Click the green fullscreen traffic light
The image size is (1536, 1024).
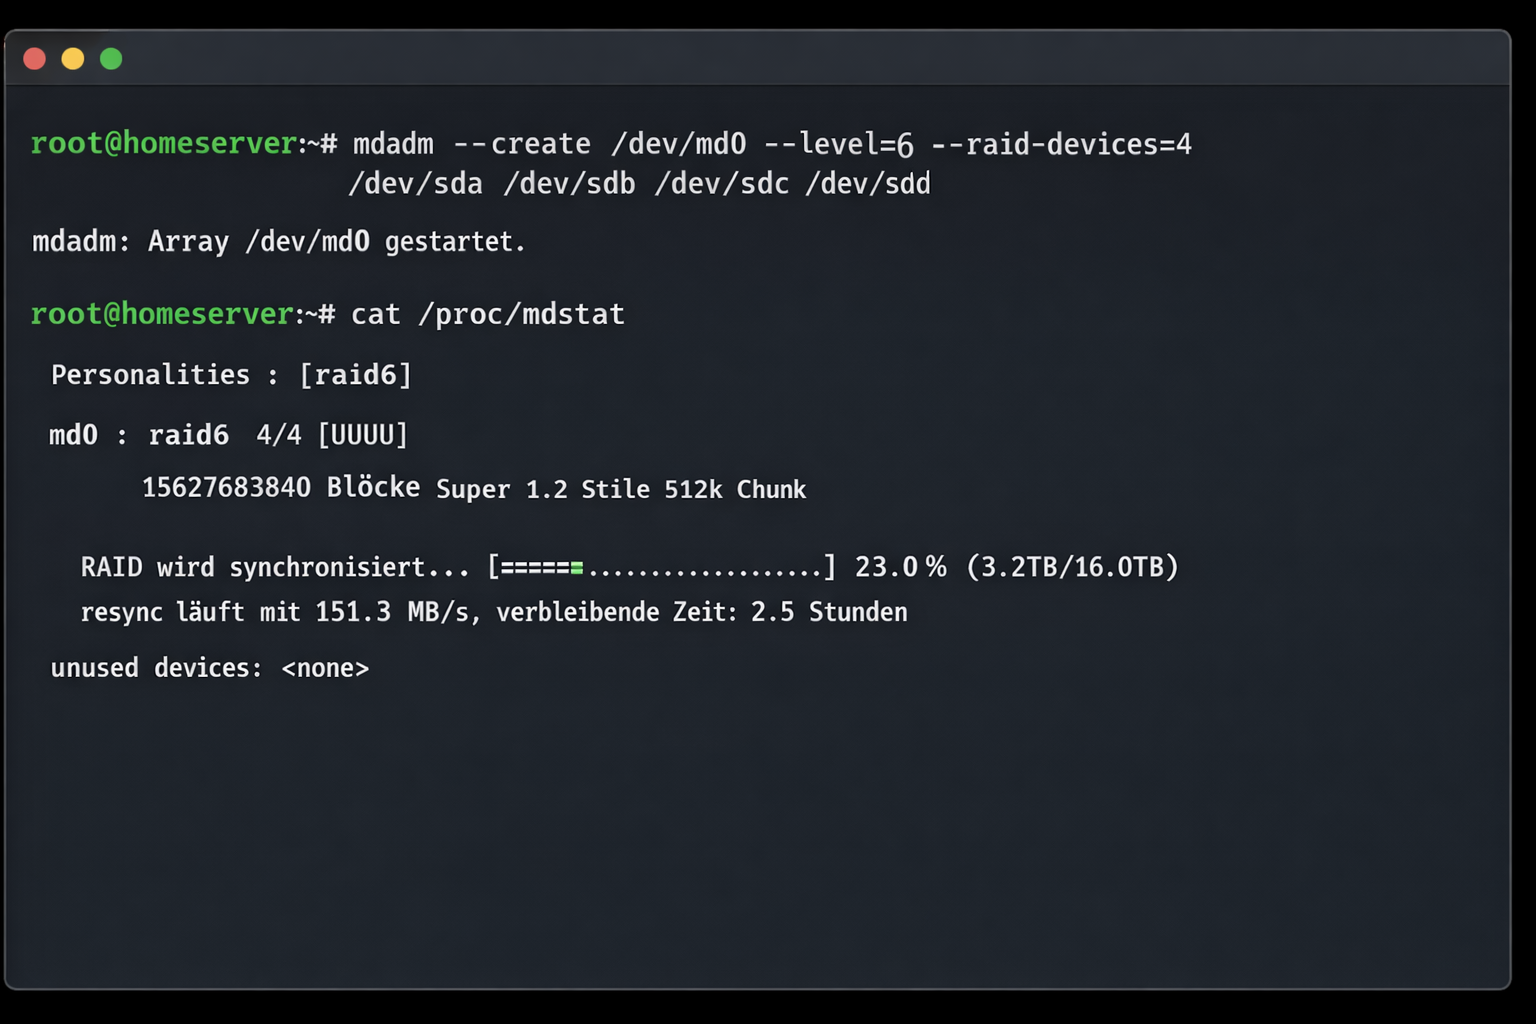(x=111, y=58)
